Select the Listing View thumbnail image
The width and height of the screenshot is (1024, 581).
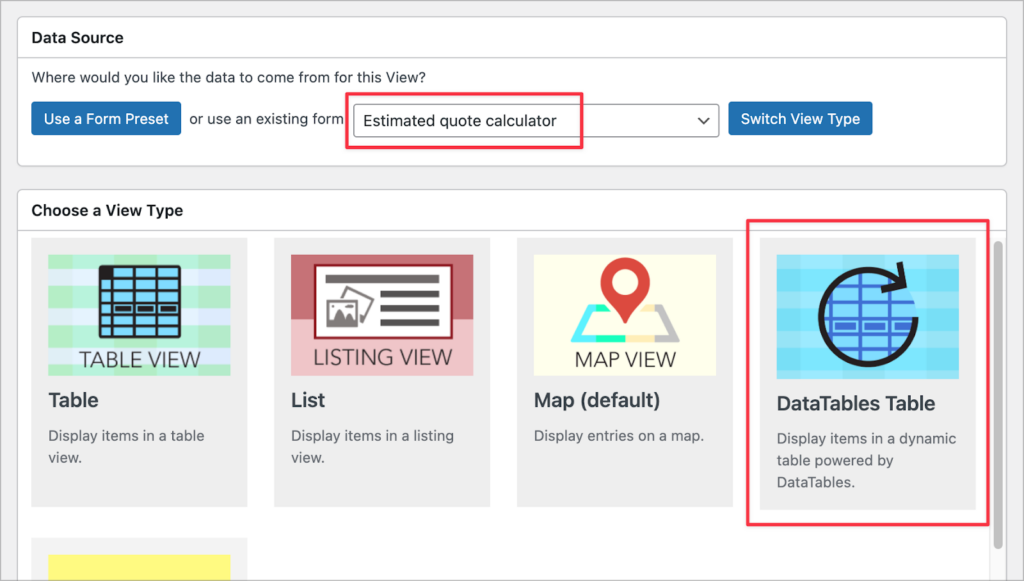pyautogui.click(x=382, y=315)
